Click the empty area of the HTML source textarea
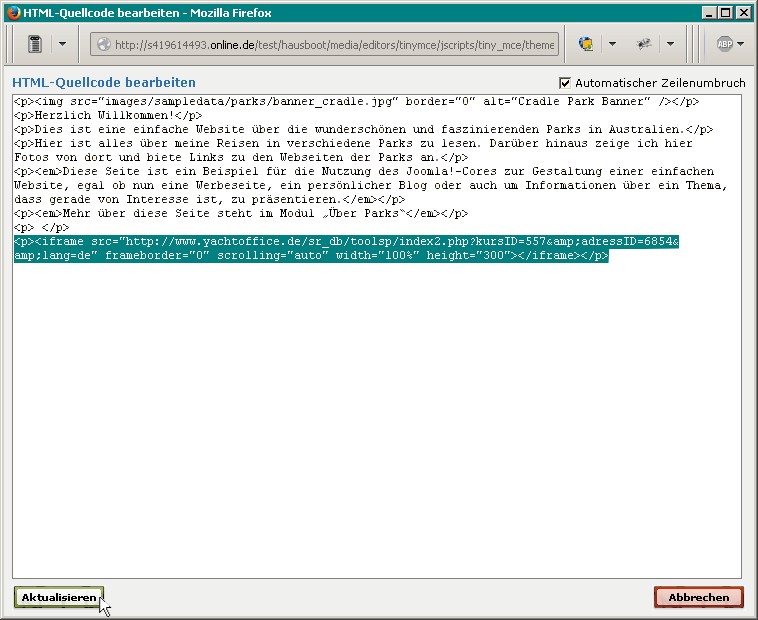The image size is (758, 620). tap(376, 420)
